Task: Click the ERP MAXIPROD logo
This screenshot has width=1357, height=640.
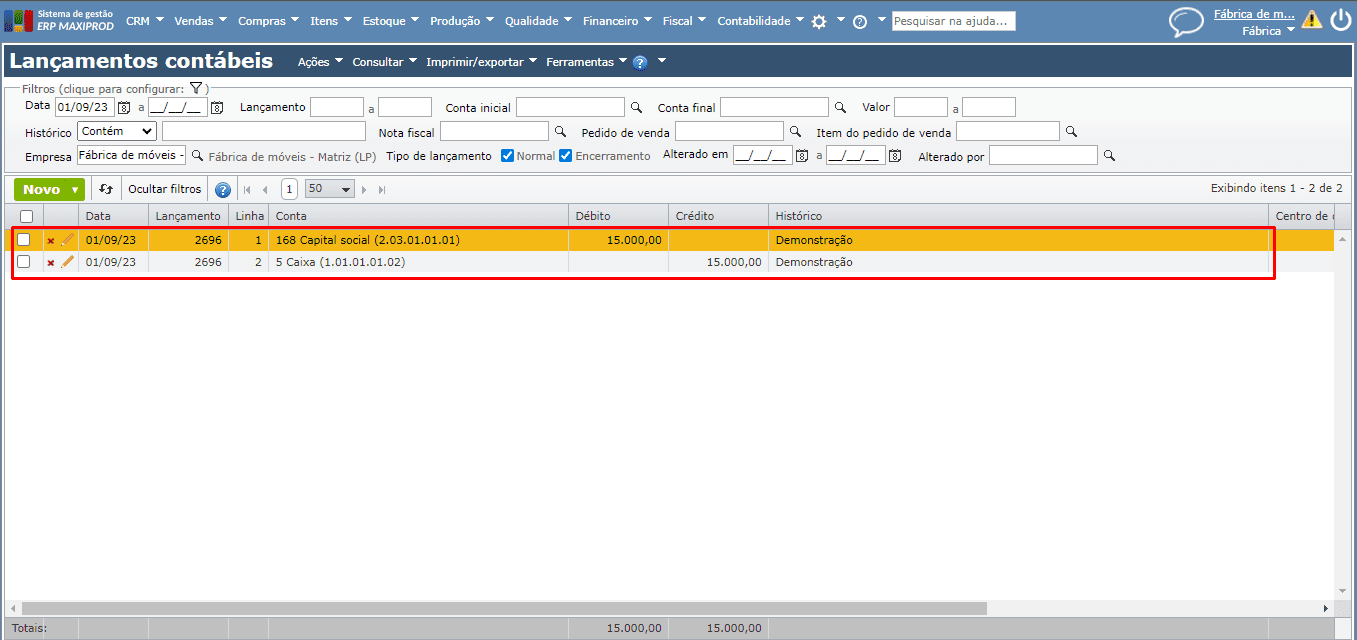Action: (x=60, y=20)
